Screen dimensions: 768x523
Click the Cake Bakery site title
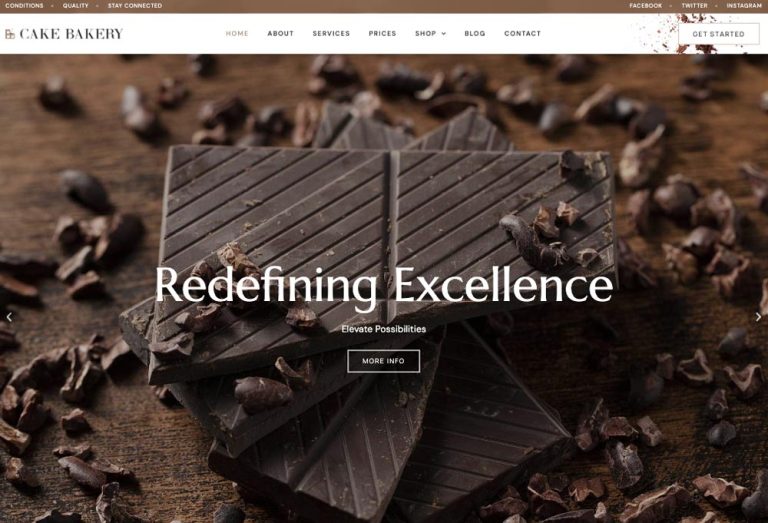pos(71,34)
